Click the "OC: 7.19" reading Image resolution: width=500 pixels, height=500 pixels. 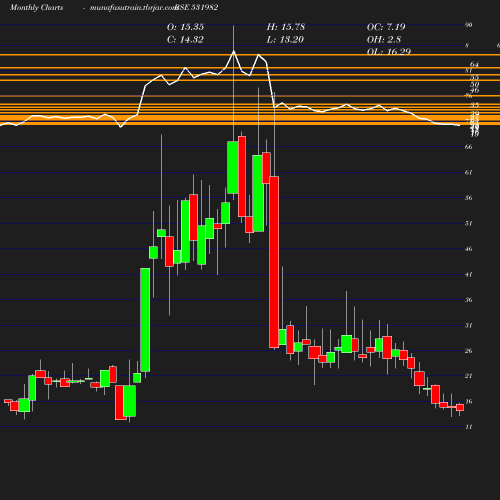[x=386, y=27]
